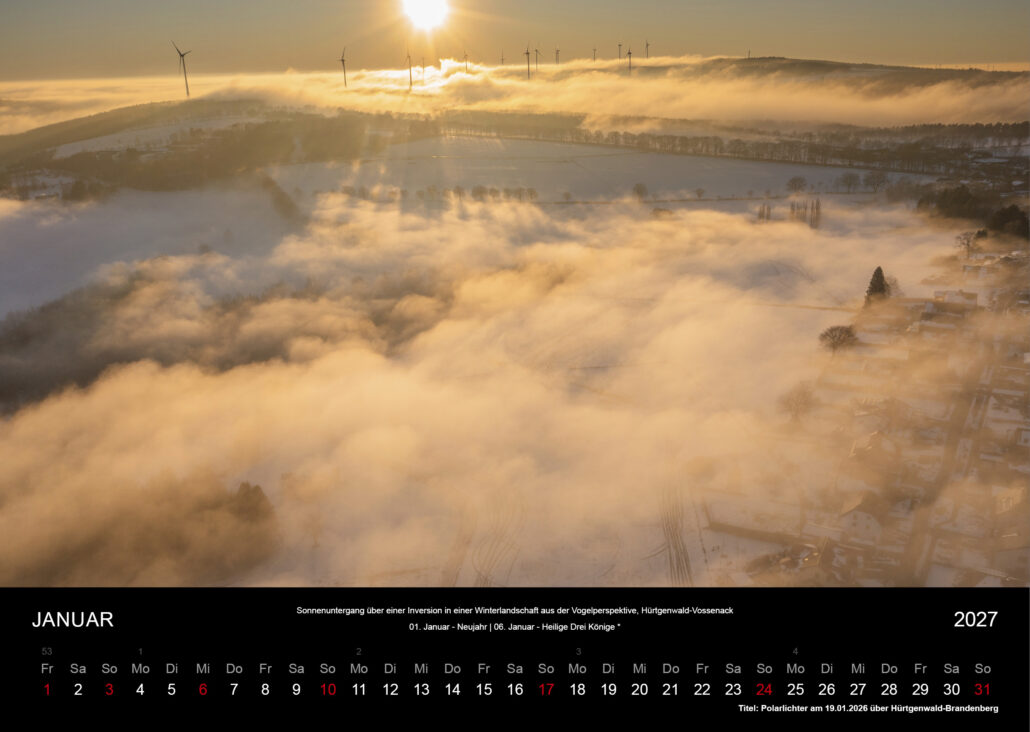This screenshot has height=732, width=1030.
Task: Select calendar week number 3 above day 18
Action: [x=578, y=651]
